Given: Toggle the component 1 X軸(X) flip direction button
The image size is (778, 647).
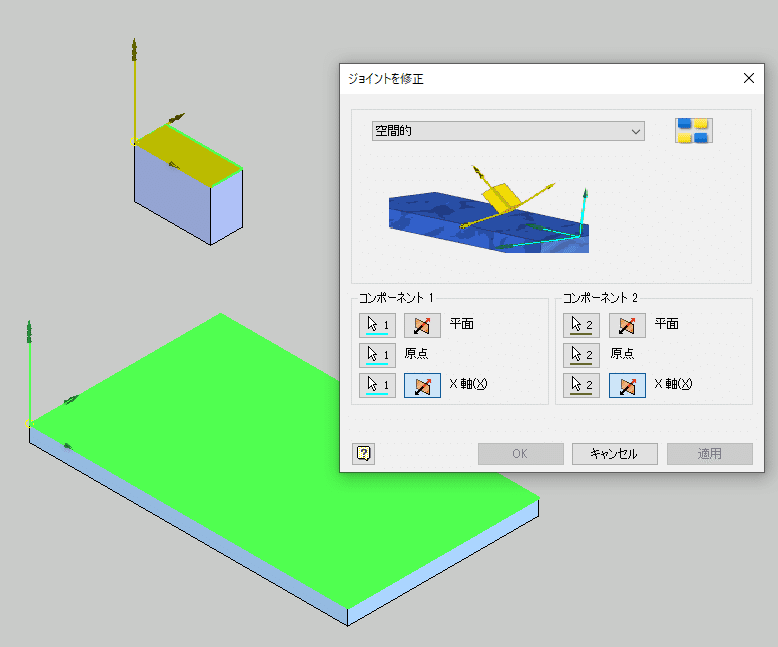Looking at the screenshot, I should coord(422,385).
